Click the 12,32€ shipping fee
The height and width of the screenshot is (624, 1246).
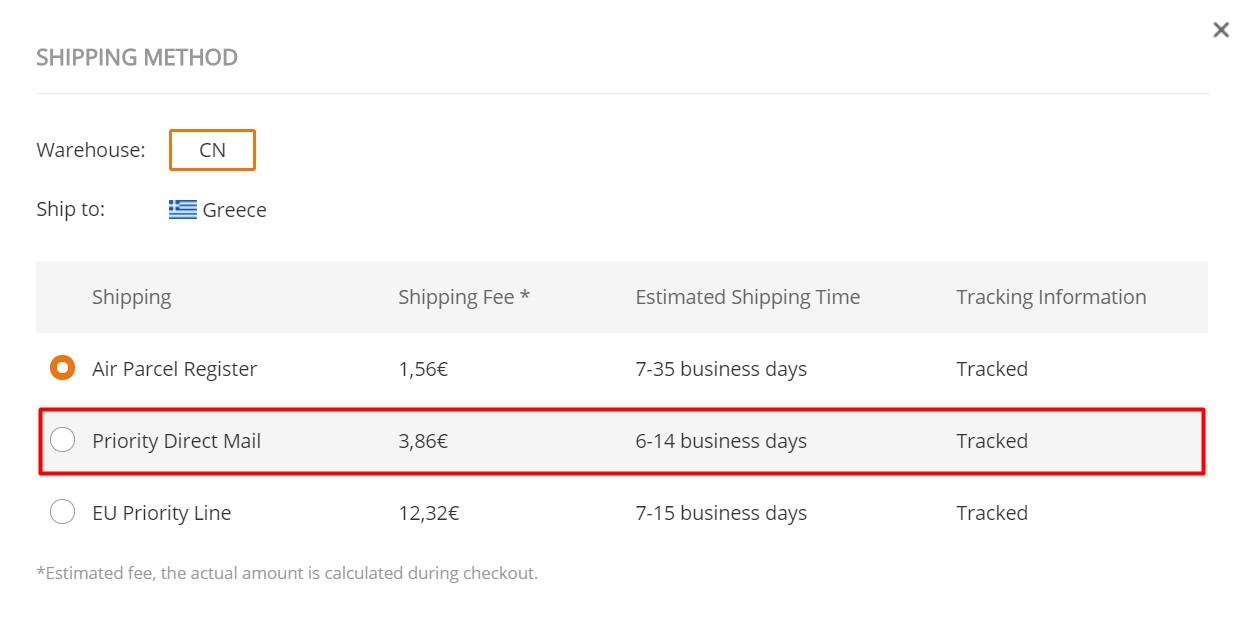click(428, 513)
